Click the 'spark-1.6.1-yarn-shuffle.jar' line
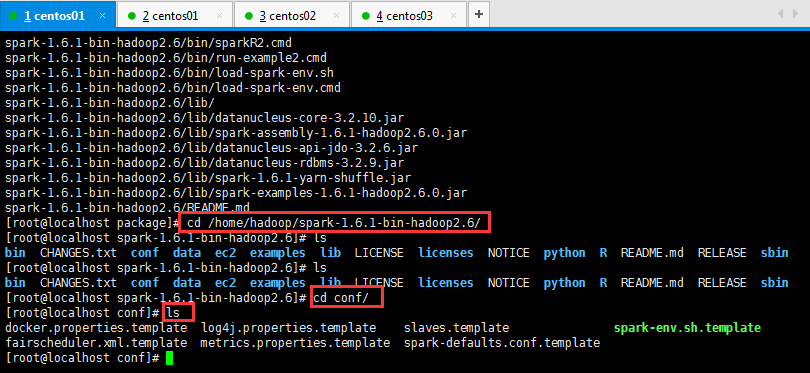 208,178
